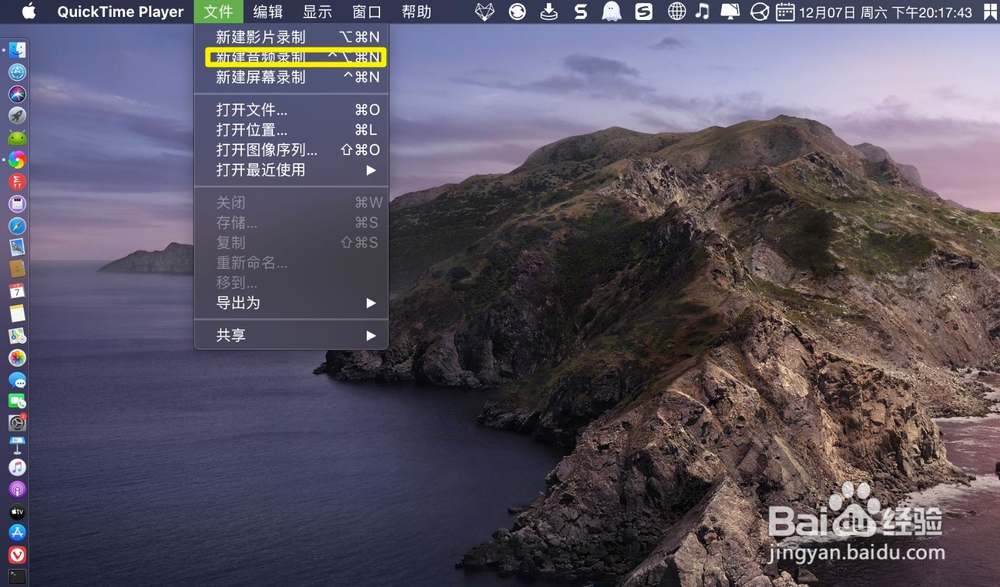Launch Google Chrome from the Dock
This screenshot has width=1000, height=587.
[x=17, y=158]
